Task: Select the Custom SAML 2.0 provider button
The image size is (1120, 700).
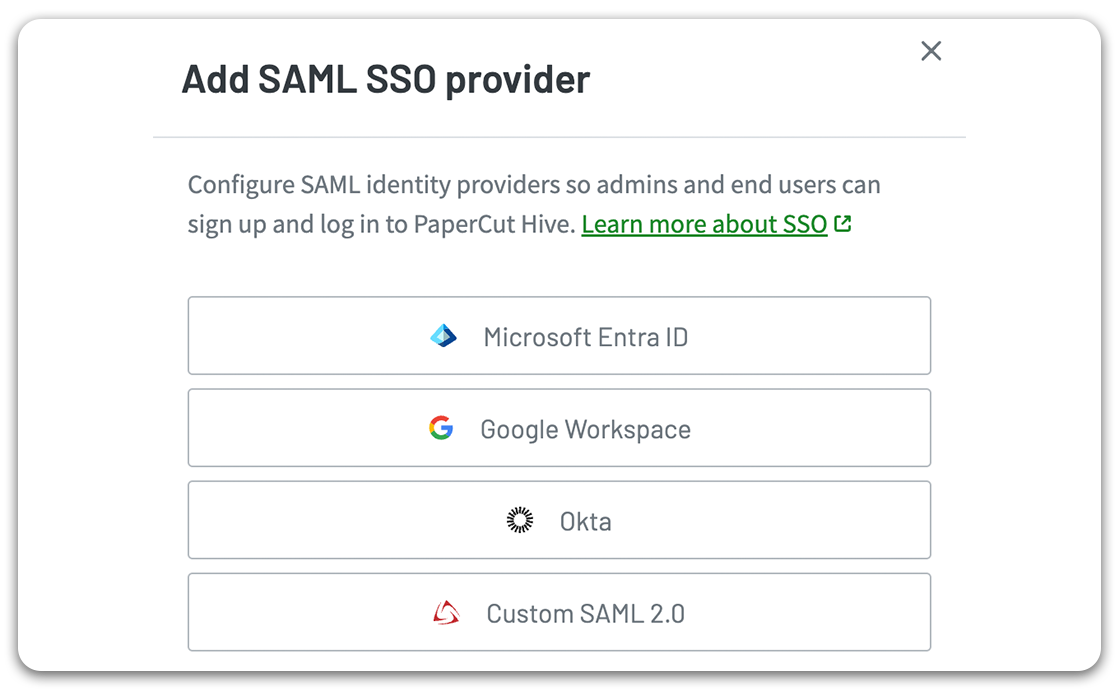Action: [x=559, y=612]
